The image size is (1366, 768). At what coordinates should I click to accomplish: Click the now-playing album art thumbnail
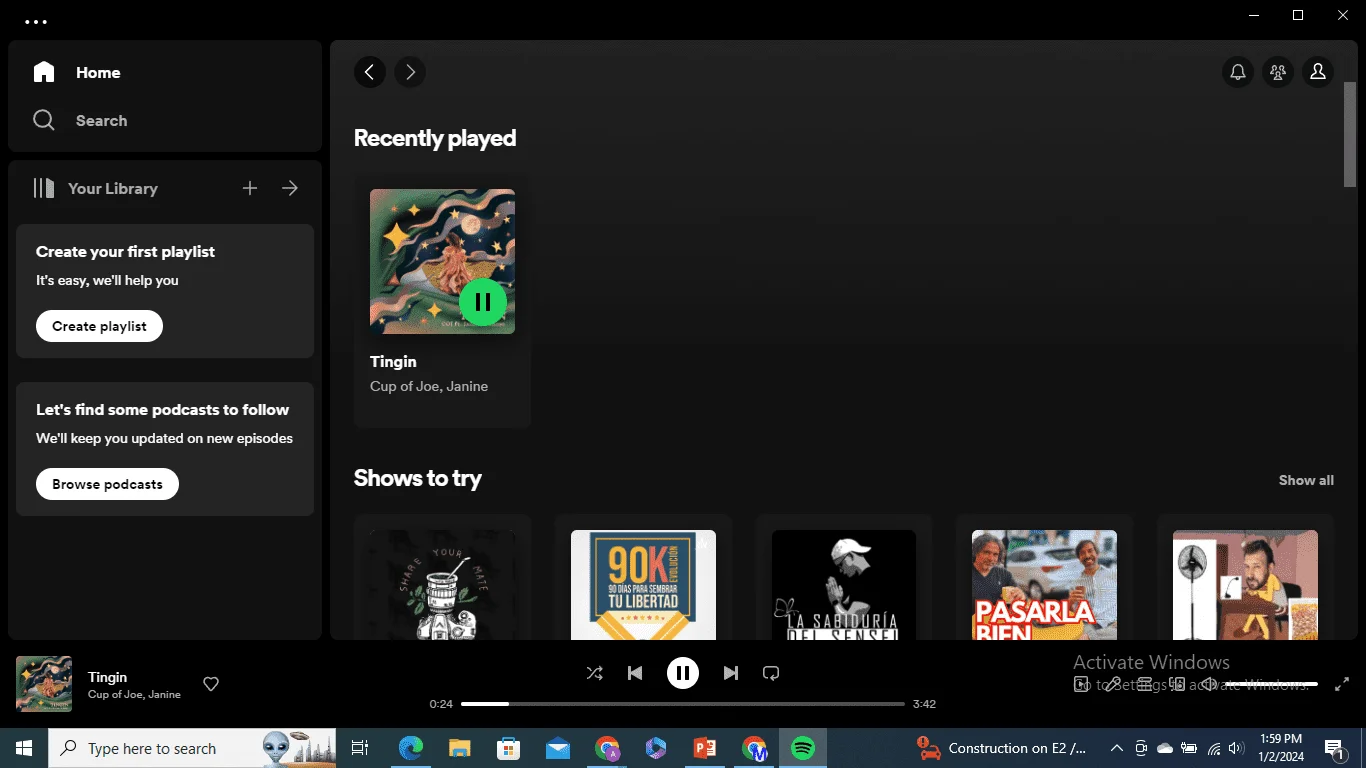point(44,684)
